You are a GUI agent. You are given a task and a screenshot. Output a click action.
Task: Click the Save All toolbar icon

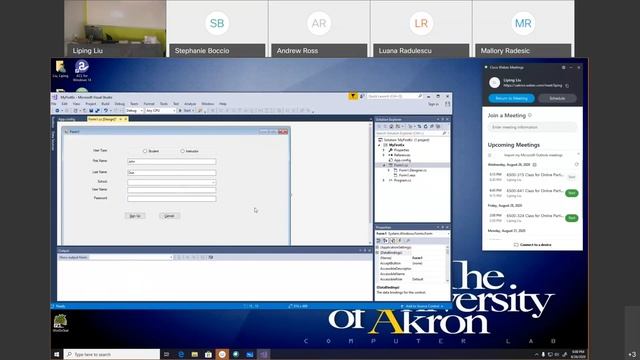(97, 111)
